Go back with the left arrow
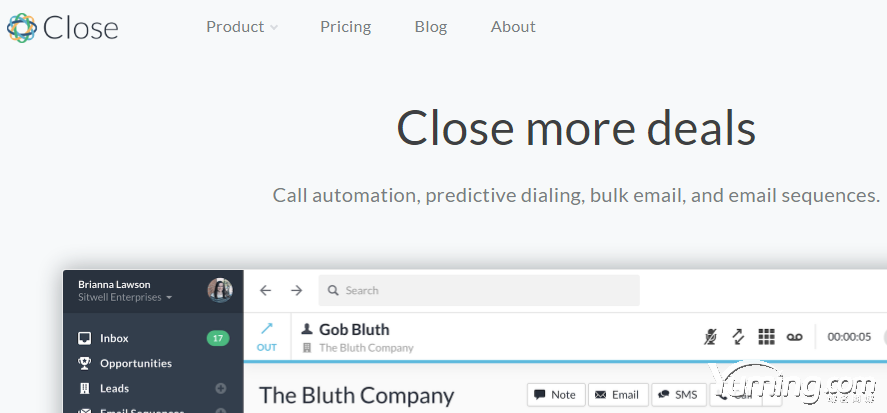Image resolution: width=887 pixels, height=413 pixels. point(265,290)
